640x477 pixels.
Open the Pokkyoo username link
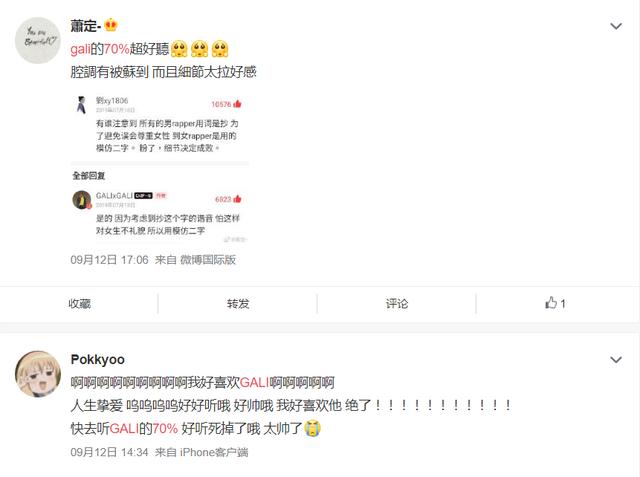coord(98,359)
